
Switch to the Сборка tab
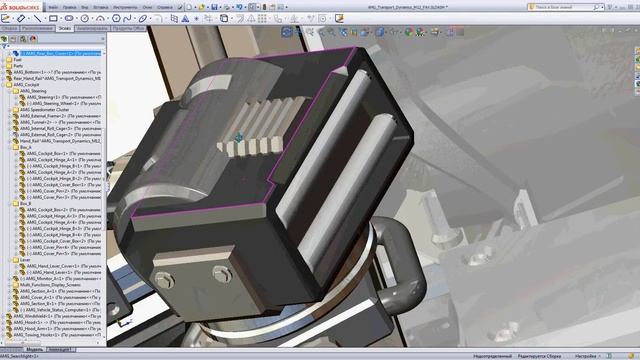pyautogui.click(x=9, y=28)
